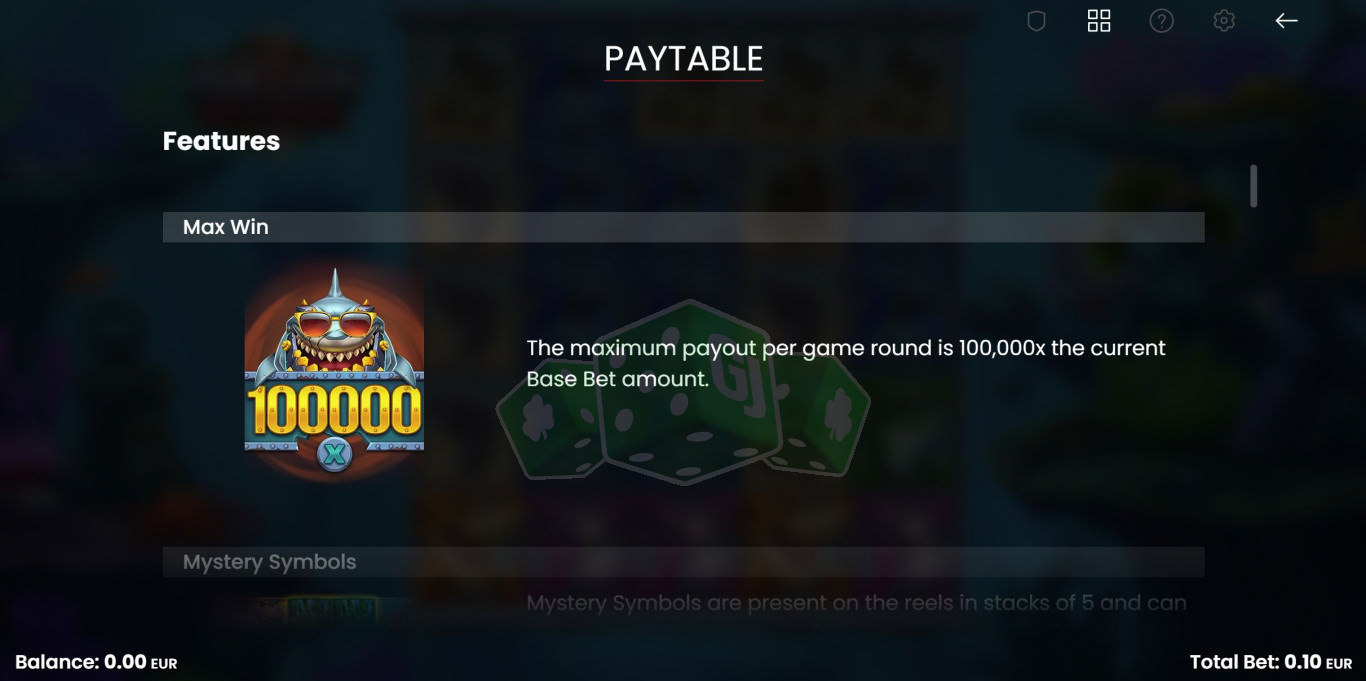Screen dimensions: 1366x681
Task: Click the green dice logo watermark
Action: point(684,392)
